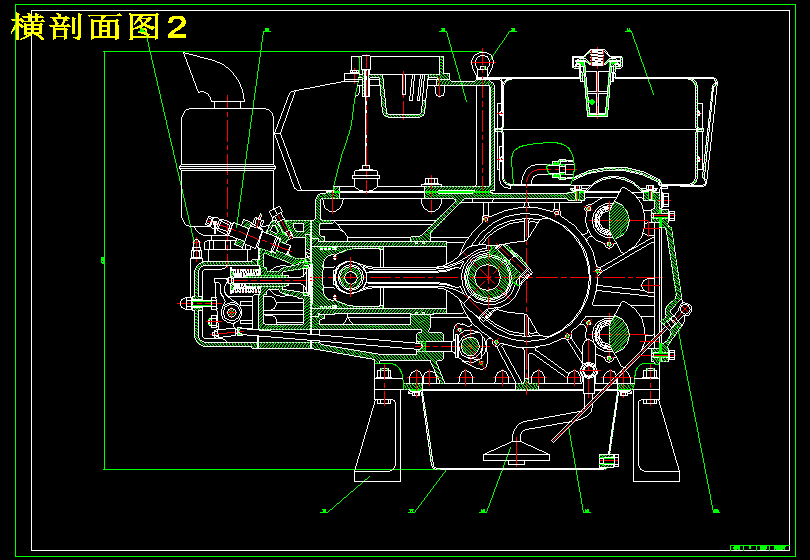Click the yellow title text 横剖面图2
This screenshot has height=560, width=810.
98,27
